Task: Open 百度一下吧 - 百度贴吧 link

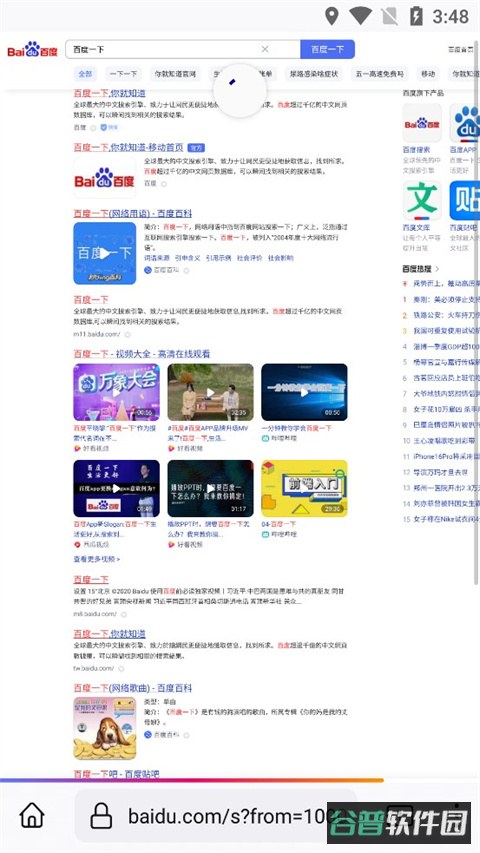Action: tap(116, 774)
